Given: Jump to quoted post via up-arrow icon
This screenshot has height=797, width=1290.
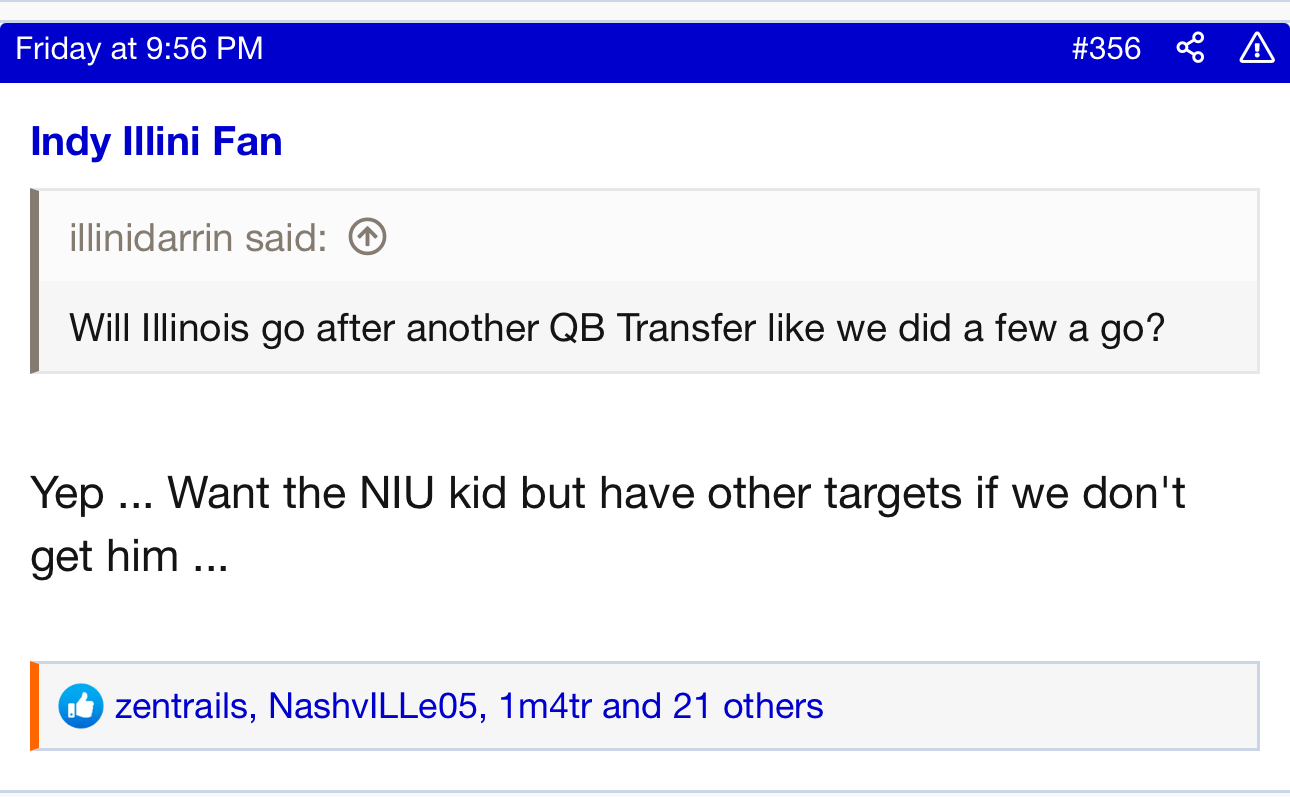Looking at the screenshot, I should click(x=367, y=237).
